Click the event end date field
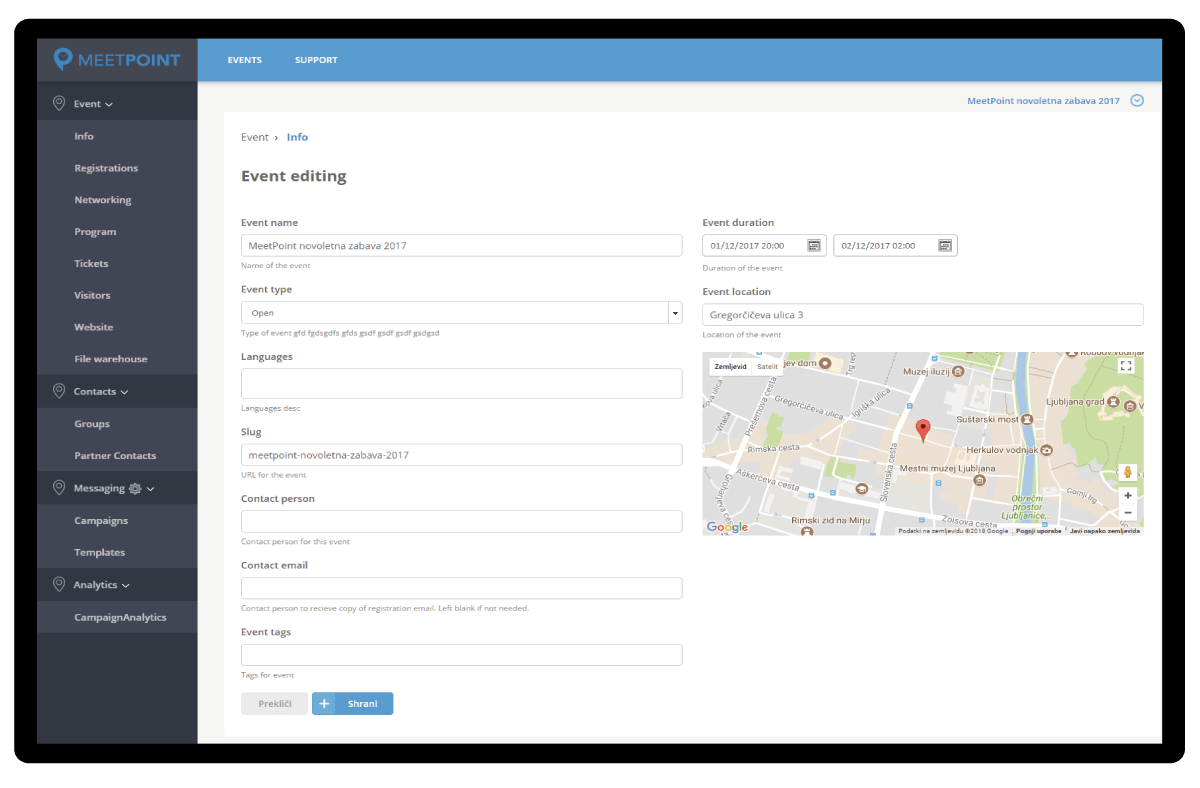The image size is (1200, 788). point(895,245)
